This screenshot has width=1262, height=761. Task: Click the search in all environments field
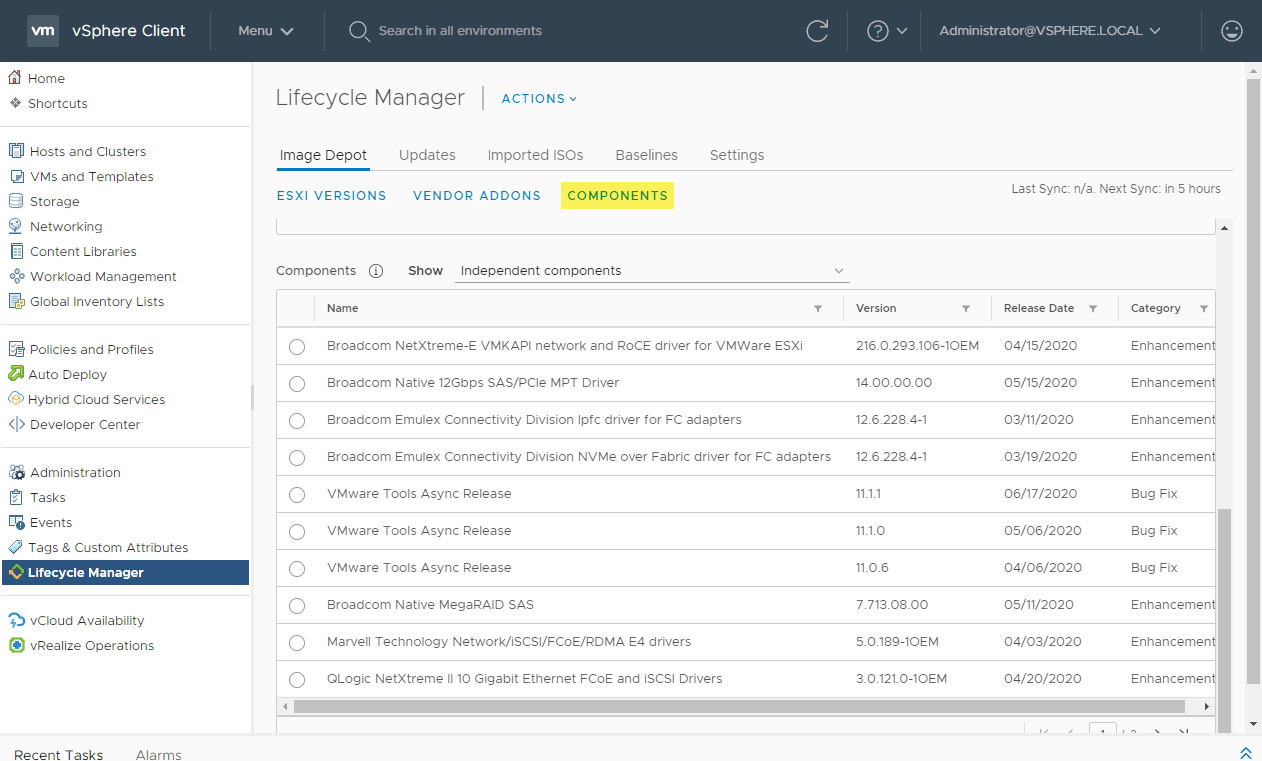[x=460, y=31]
